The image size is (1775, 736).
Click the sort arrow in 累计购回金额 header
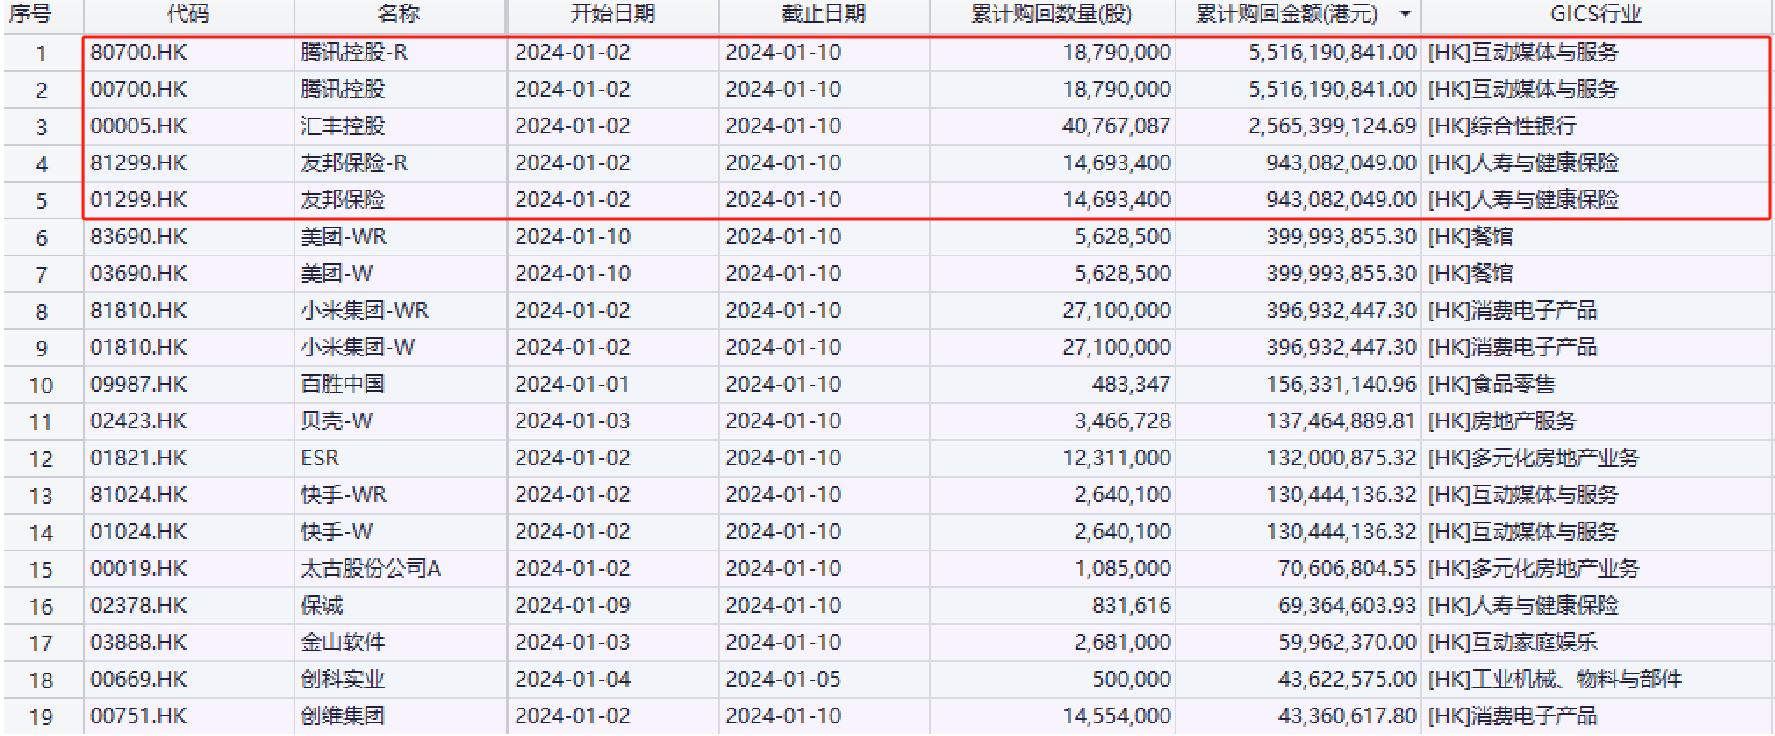[x=1405, y=14]
